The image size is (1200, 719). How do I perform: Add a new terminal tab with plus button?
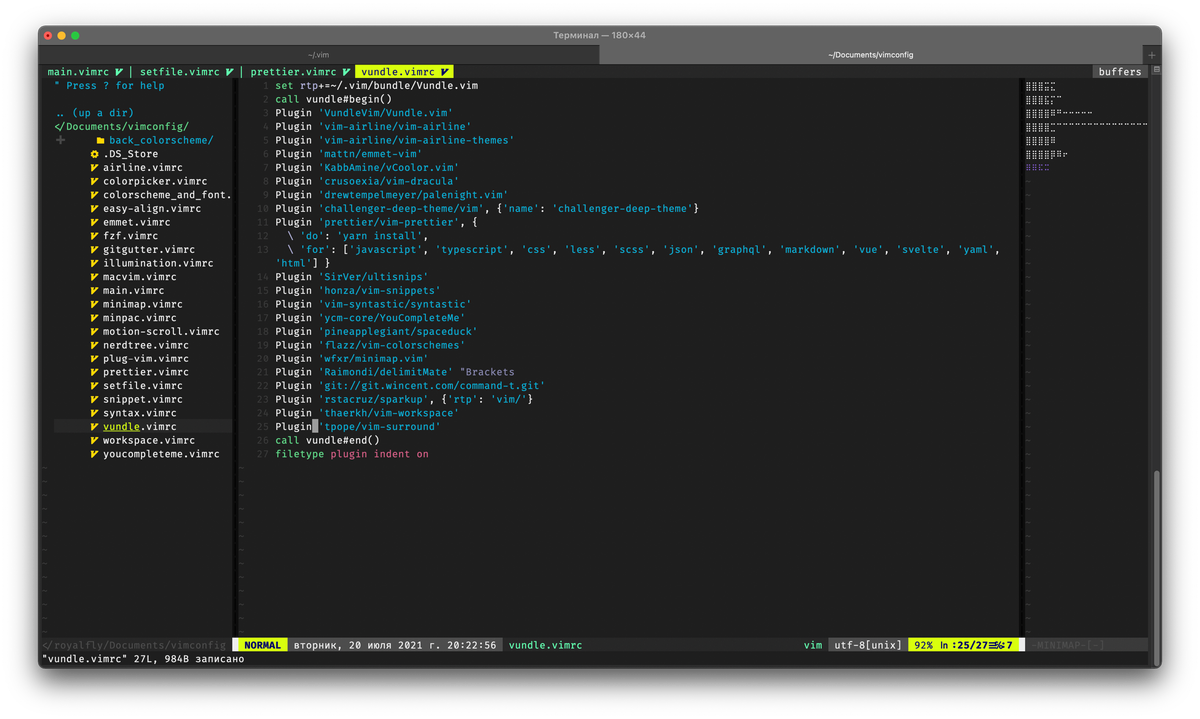point(1152,55)
